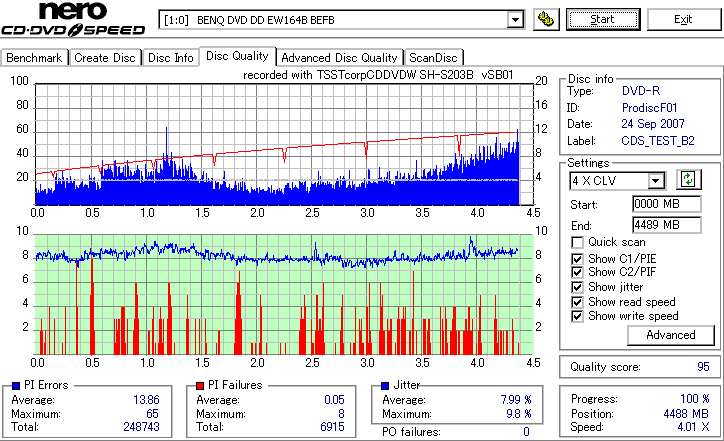Select the BENQ DVD DD EW164B drive field

coord(341,20)
